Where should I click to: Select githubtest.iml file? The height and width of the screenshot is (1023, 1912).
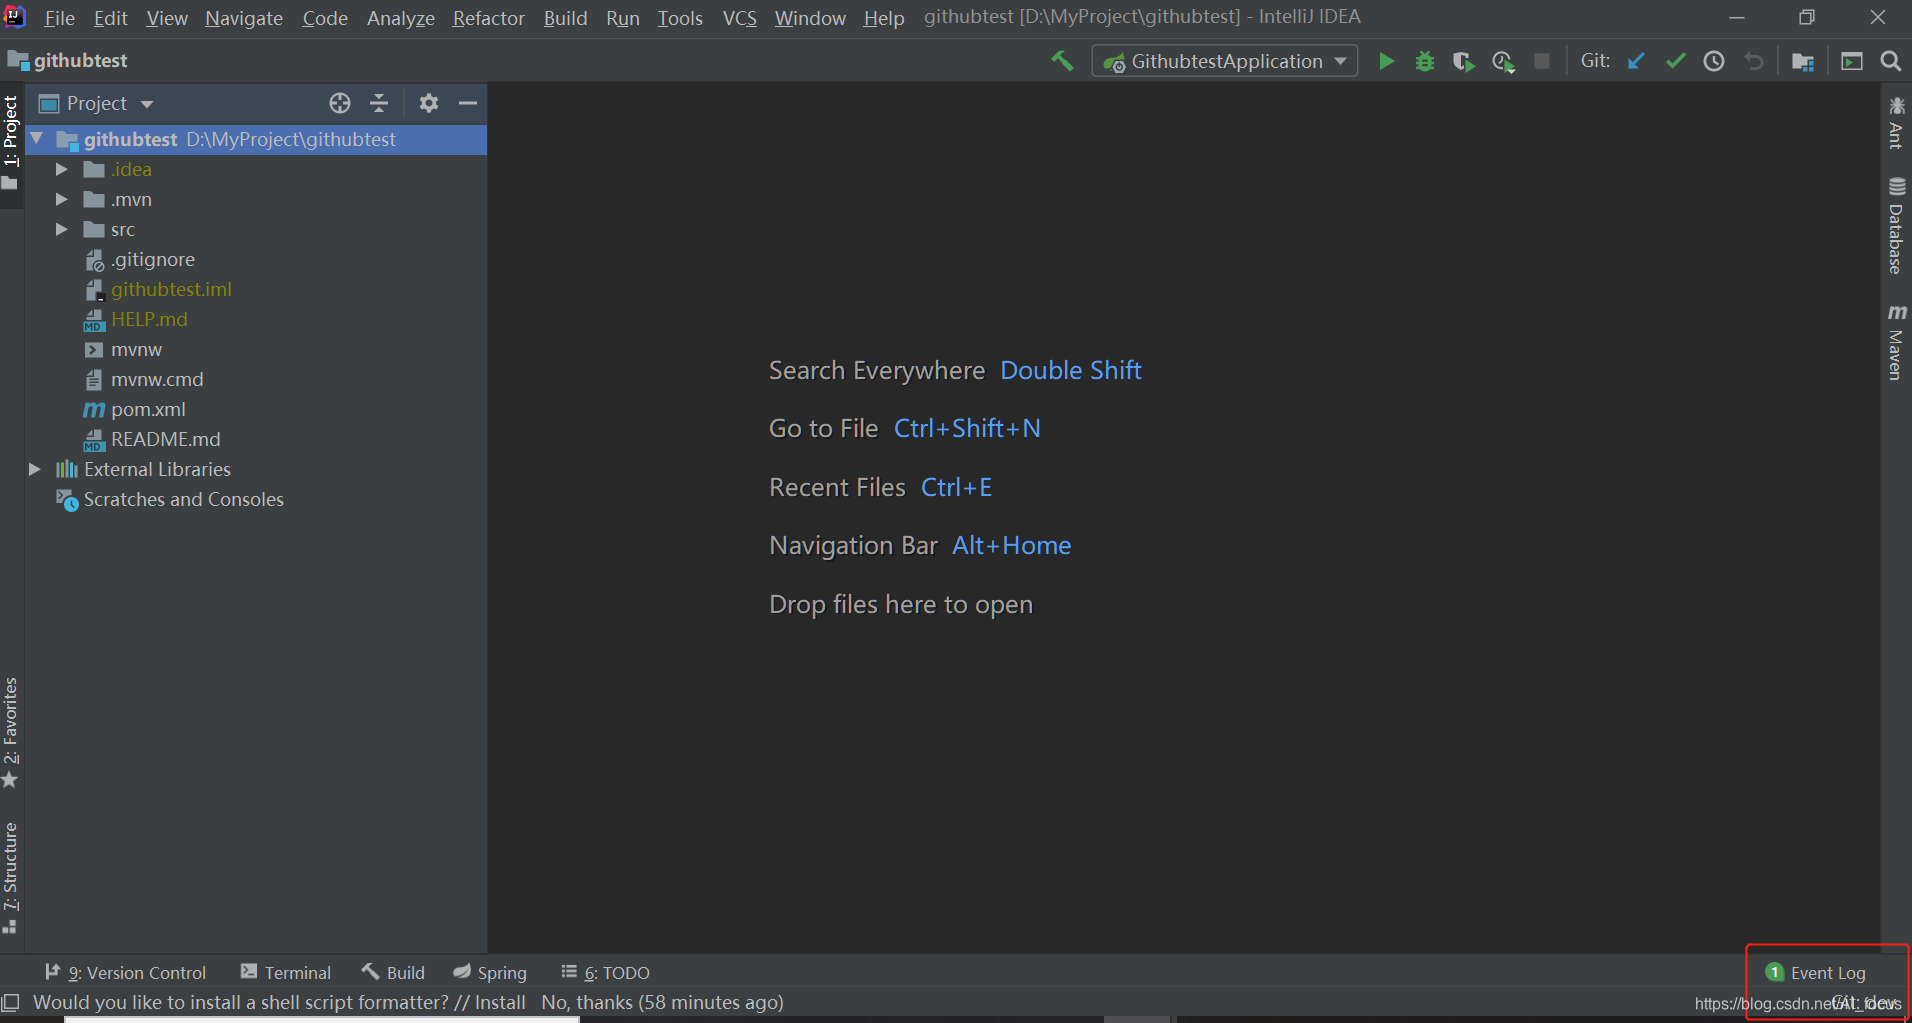point(171,289)
